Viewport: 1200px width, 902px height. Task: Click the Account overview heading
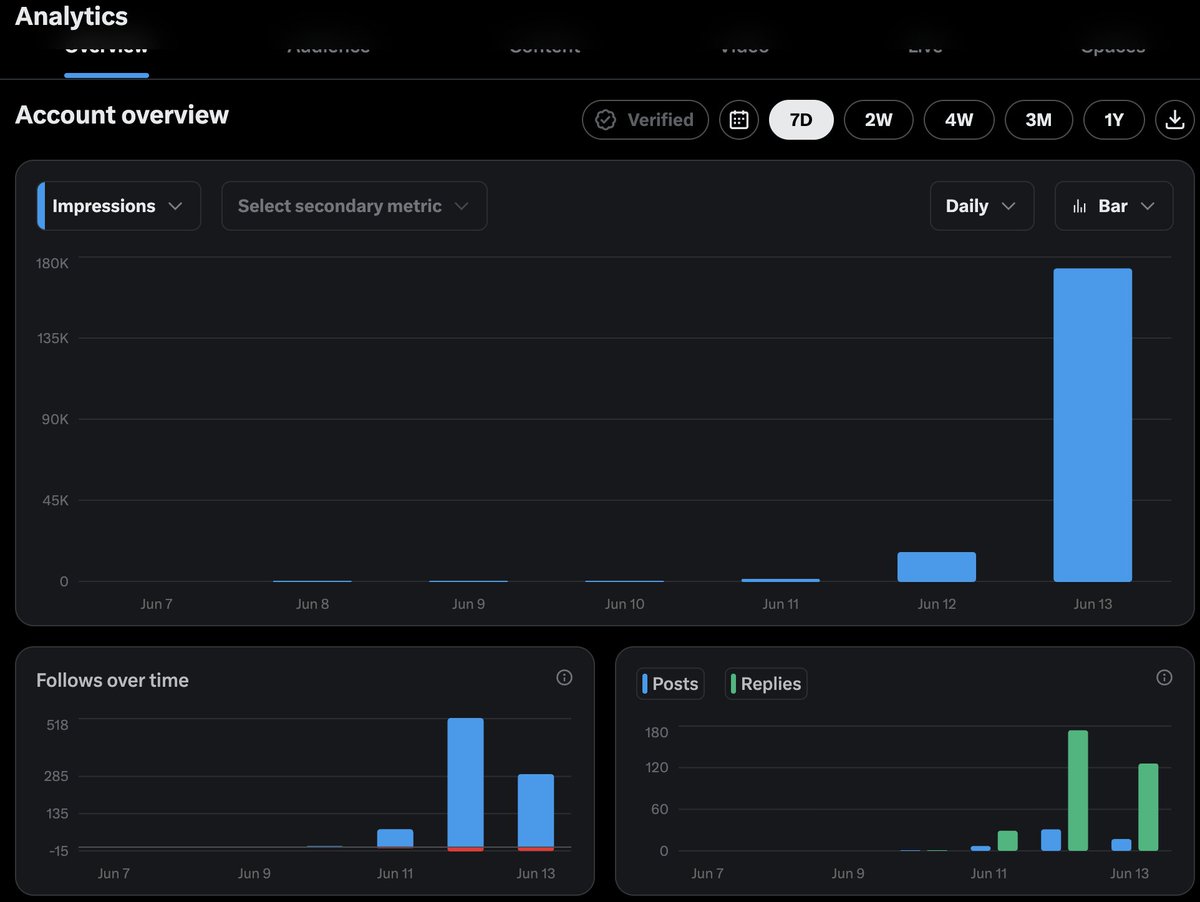pos(122,115)
